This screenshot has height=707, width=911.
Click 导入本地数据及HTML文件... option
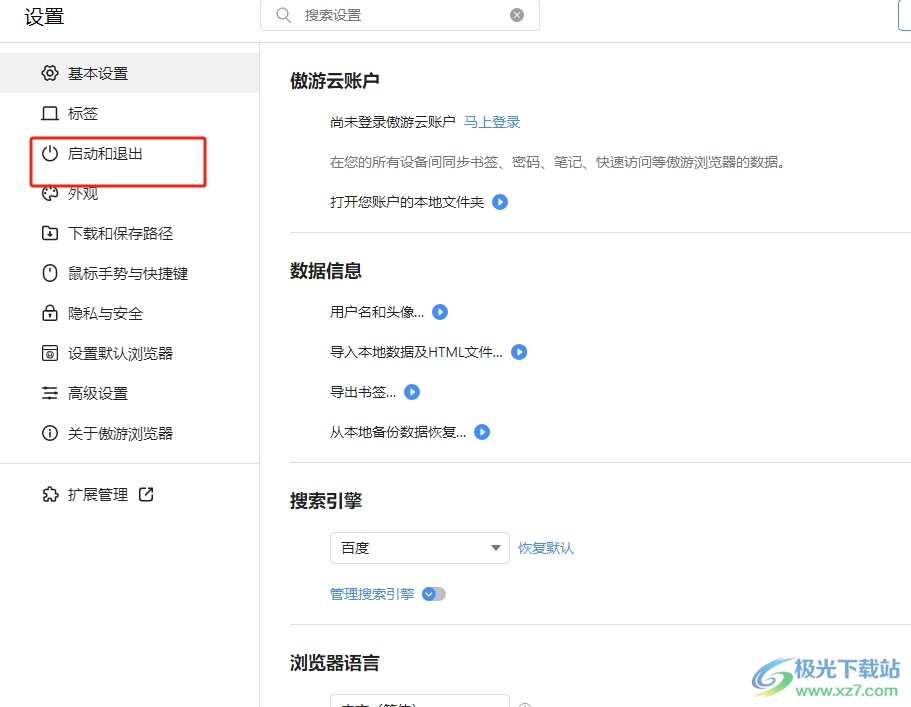(416, 352)
